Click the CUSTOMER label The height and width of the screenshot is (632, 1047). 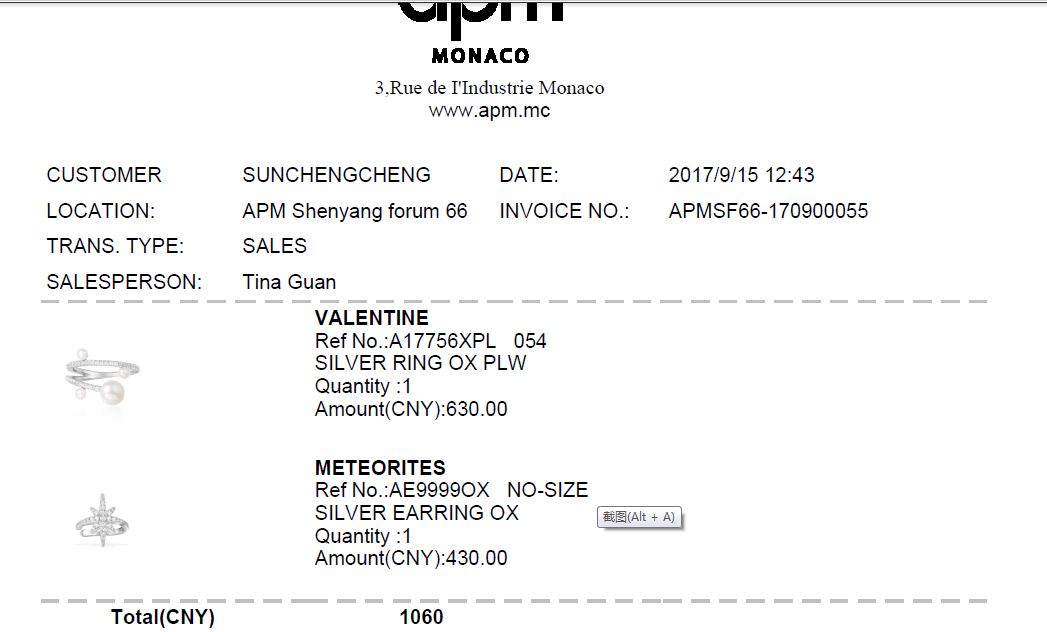(104, 175)
